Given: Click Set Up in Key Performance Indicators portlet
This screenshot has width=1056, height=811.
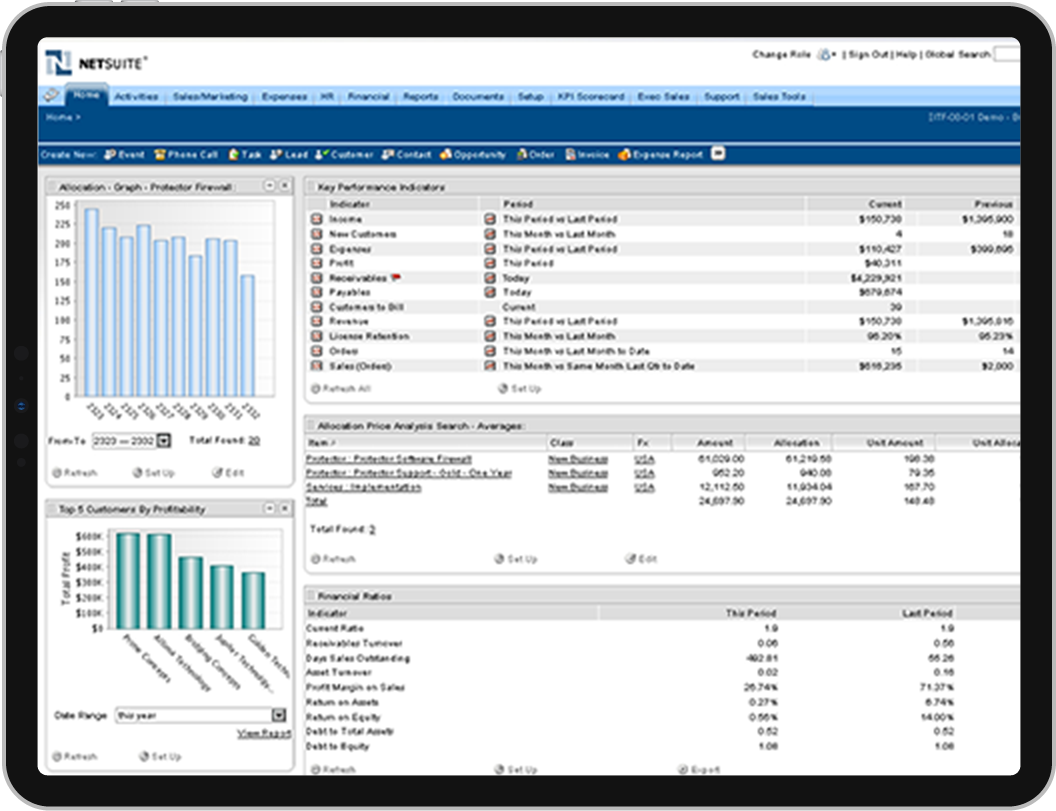Looking at the screenshot, I should click(519, 389).
